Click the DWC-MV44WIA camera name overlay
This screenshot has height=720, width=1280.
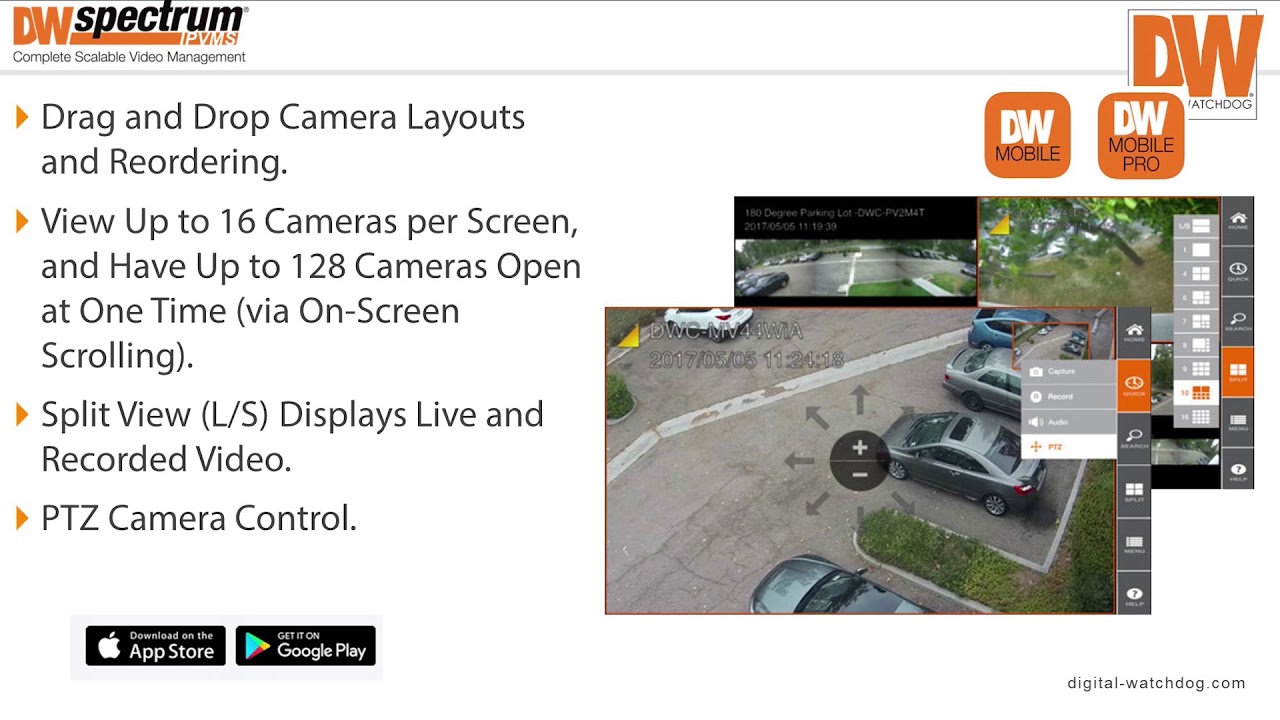726,332
